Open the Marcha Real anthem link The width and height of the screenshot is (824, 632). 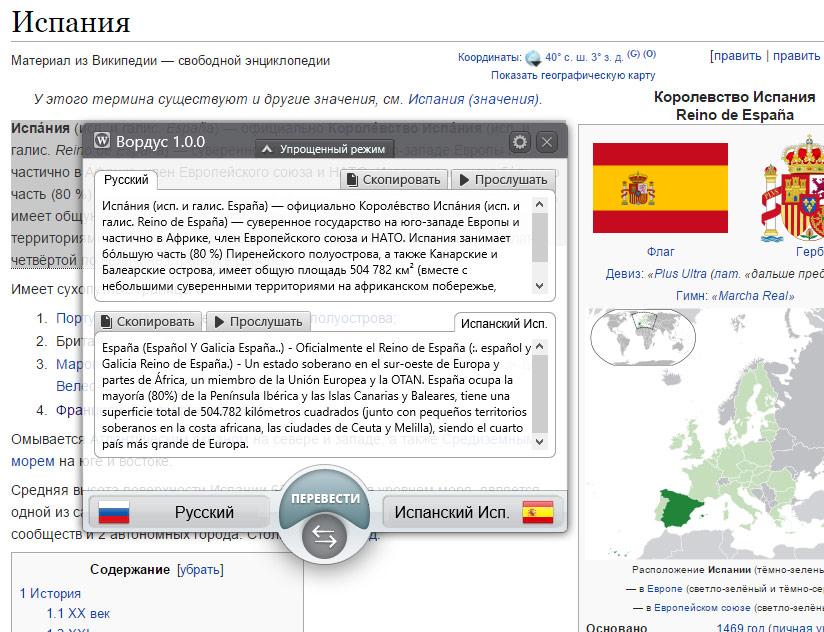coord(753,296)
